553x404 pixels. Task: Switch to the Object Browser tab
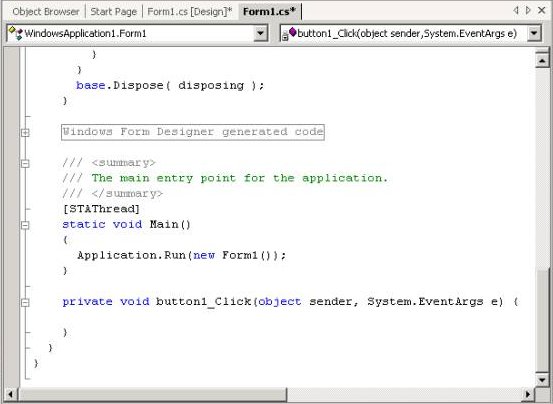coord(45,11)
